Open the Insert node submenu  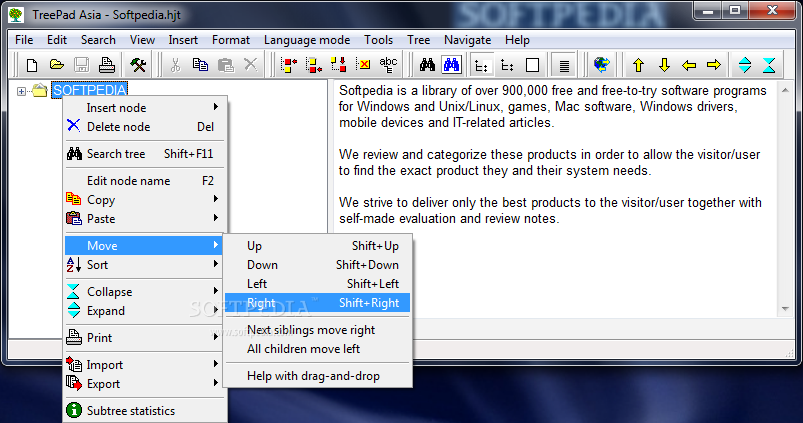click(144, 108)
